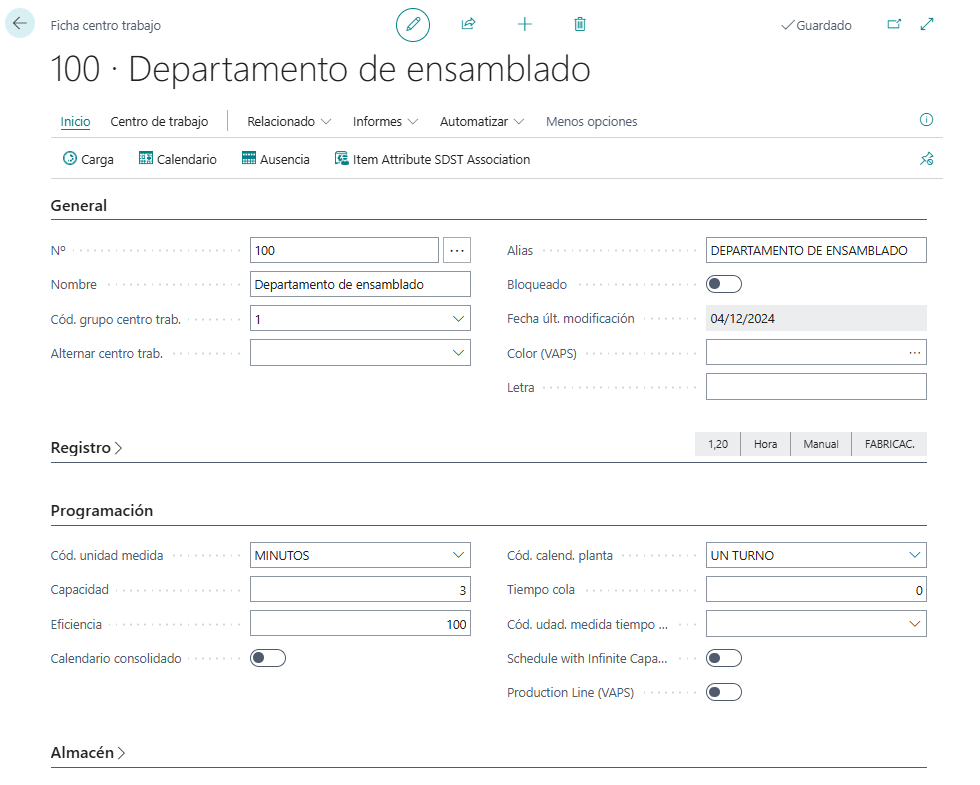The width and height of the screenshot is (980, 785).
Task: Switch to the Centro de trabajo tab
Action: coord(159,121)
